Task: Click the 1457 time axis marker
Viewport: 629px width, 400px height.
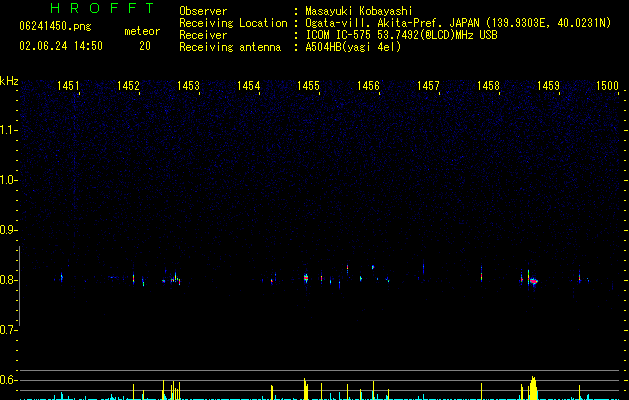Action: [428, 86]
